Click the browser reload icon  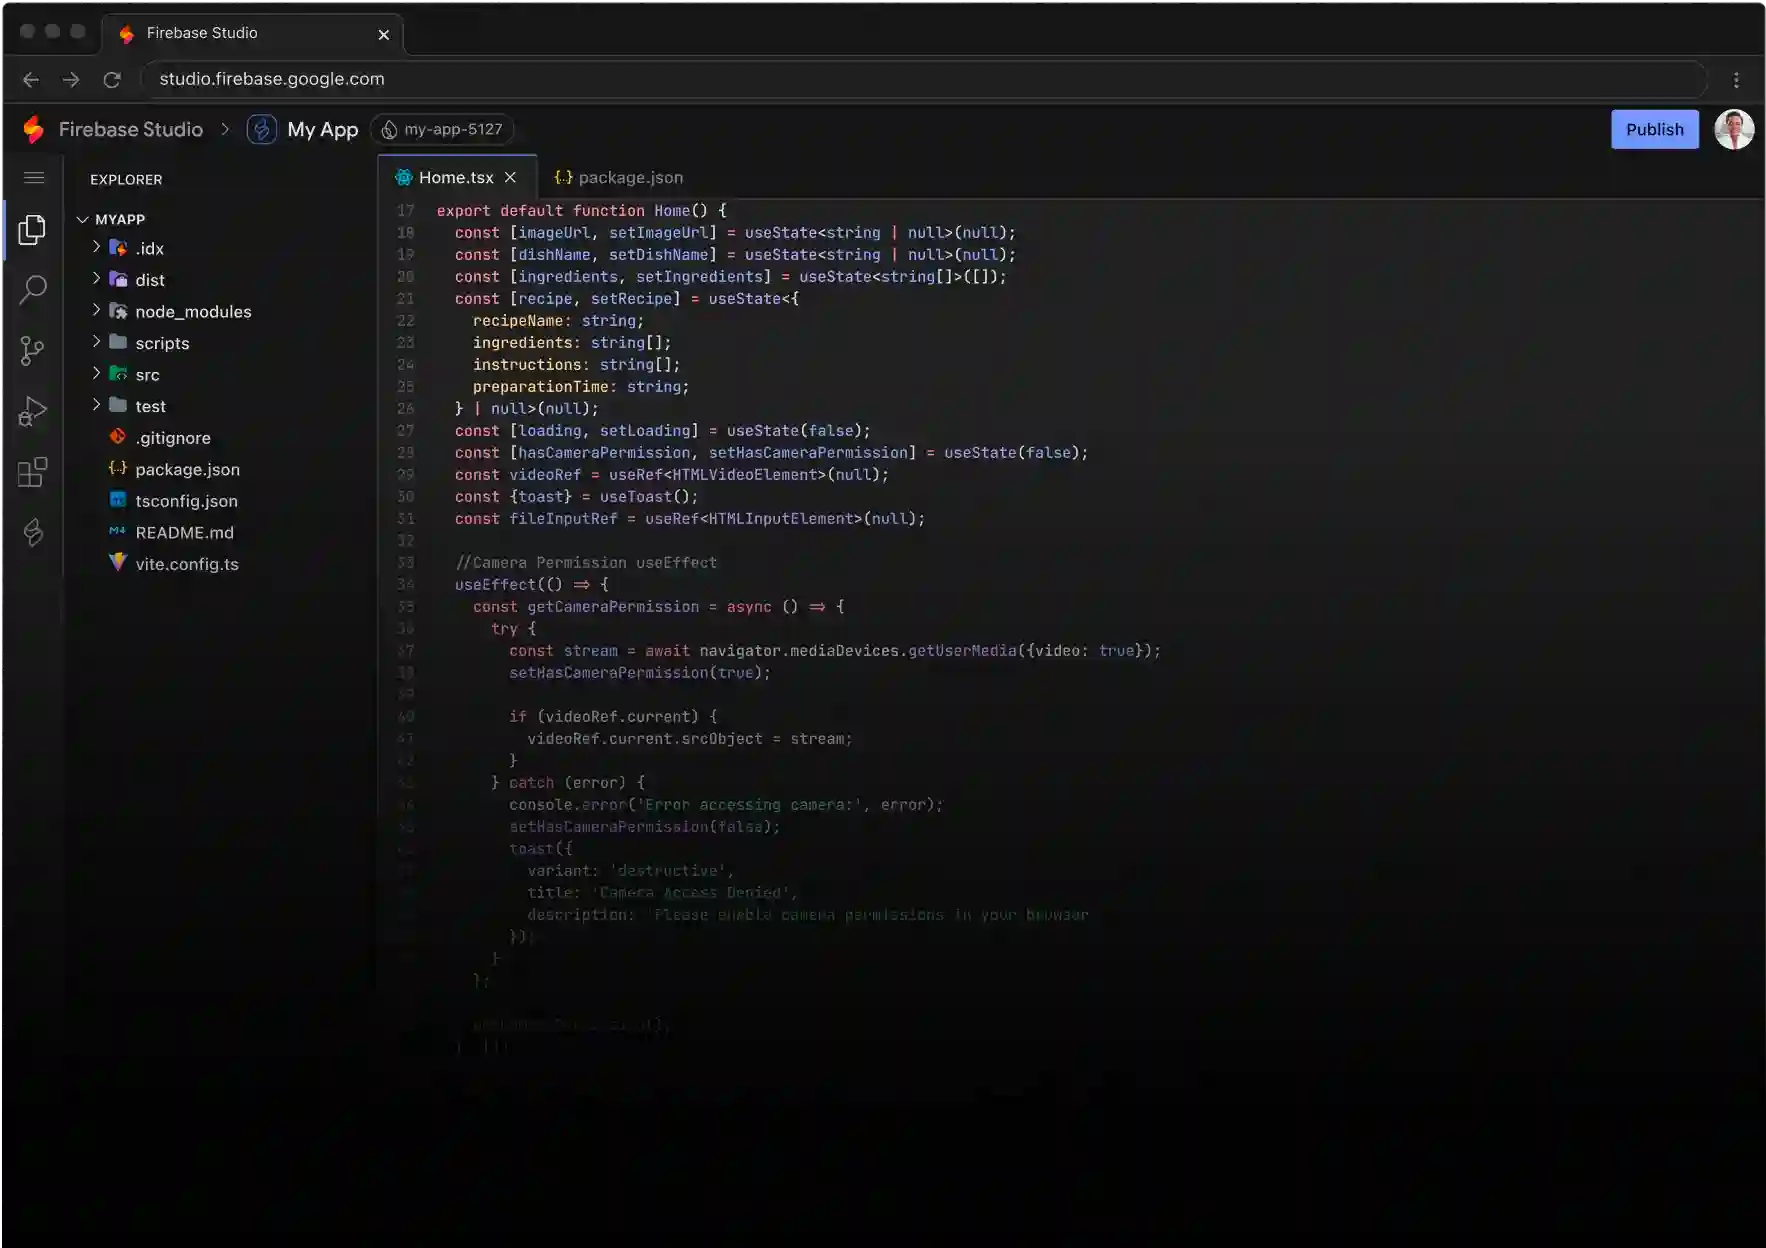click(112, 79)
